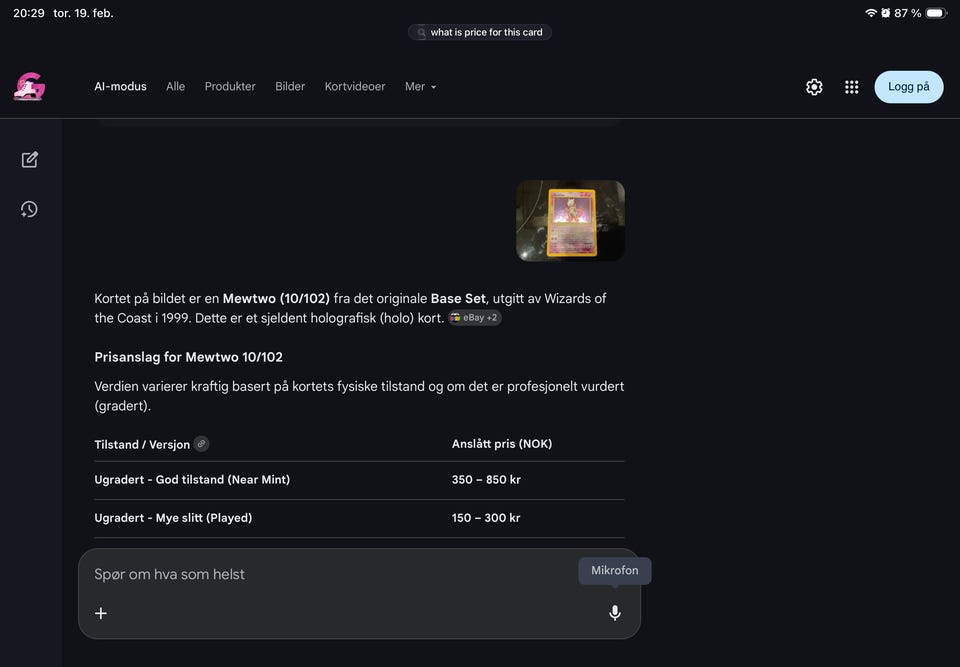
Task: Open the eBay +2 sources chip
Action: click(474, 317)
